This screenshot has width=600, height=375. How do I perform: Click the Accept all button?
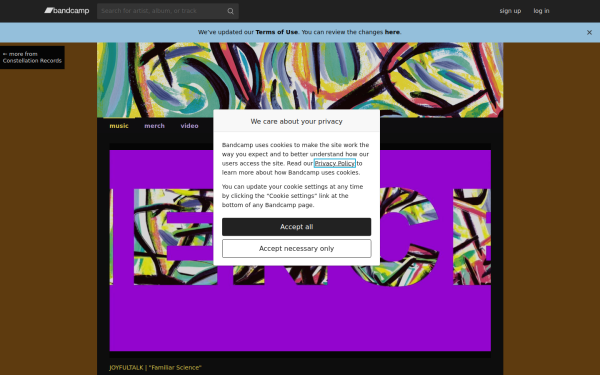[x=297, y=227]
